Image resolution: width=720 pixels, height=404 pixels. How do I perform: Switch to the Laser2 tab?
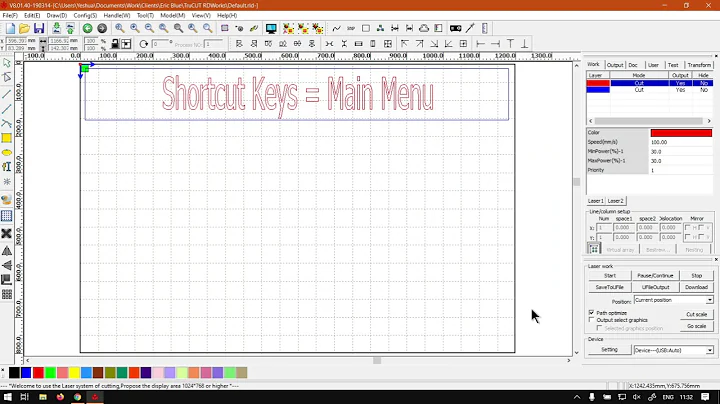coord(615,201)
